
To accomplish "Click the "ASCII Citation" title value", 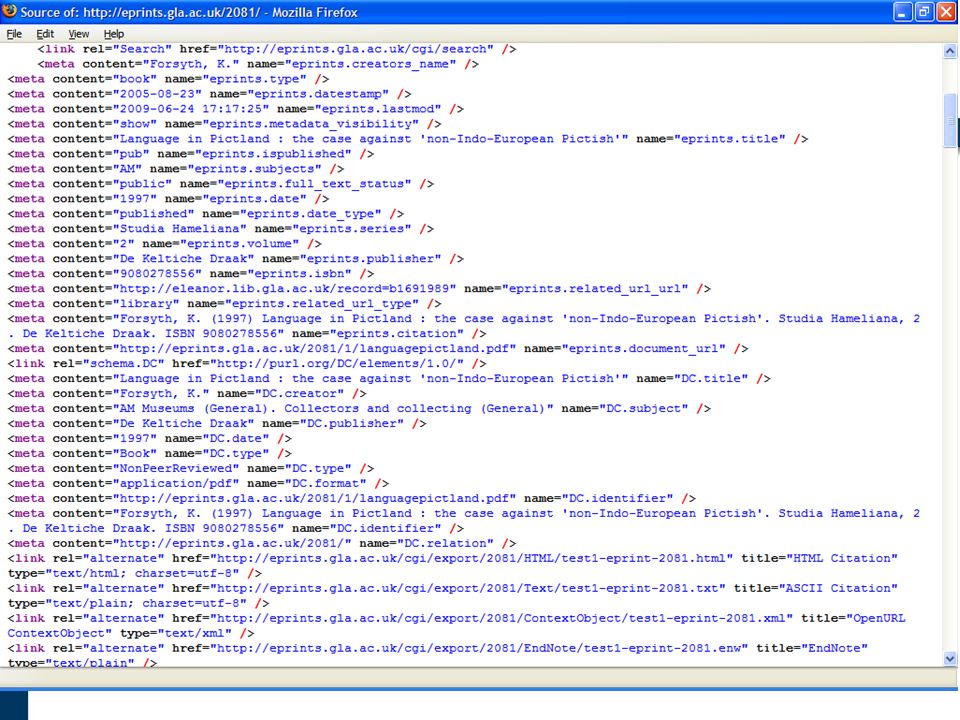I will (x=838, y=588).
